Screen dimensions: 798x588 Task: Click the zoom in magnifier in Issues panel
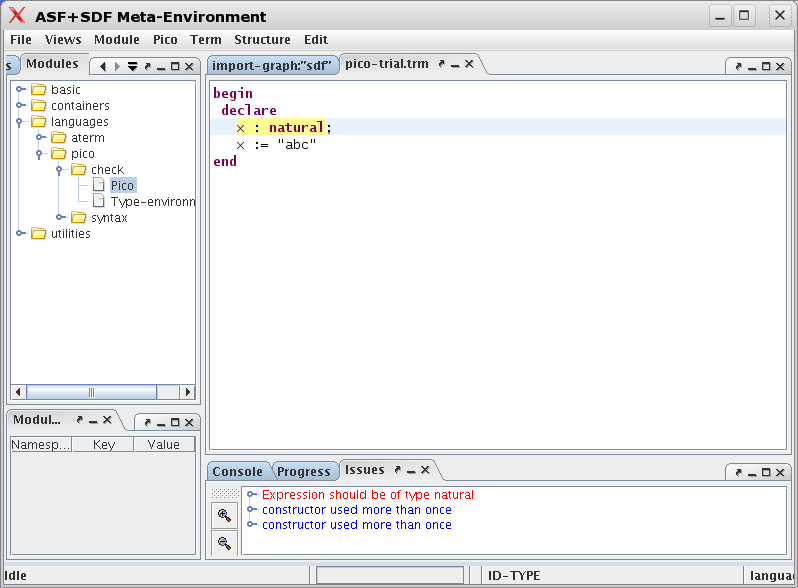tap(224, 516)
